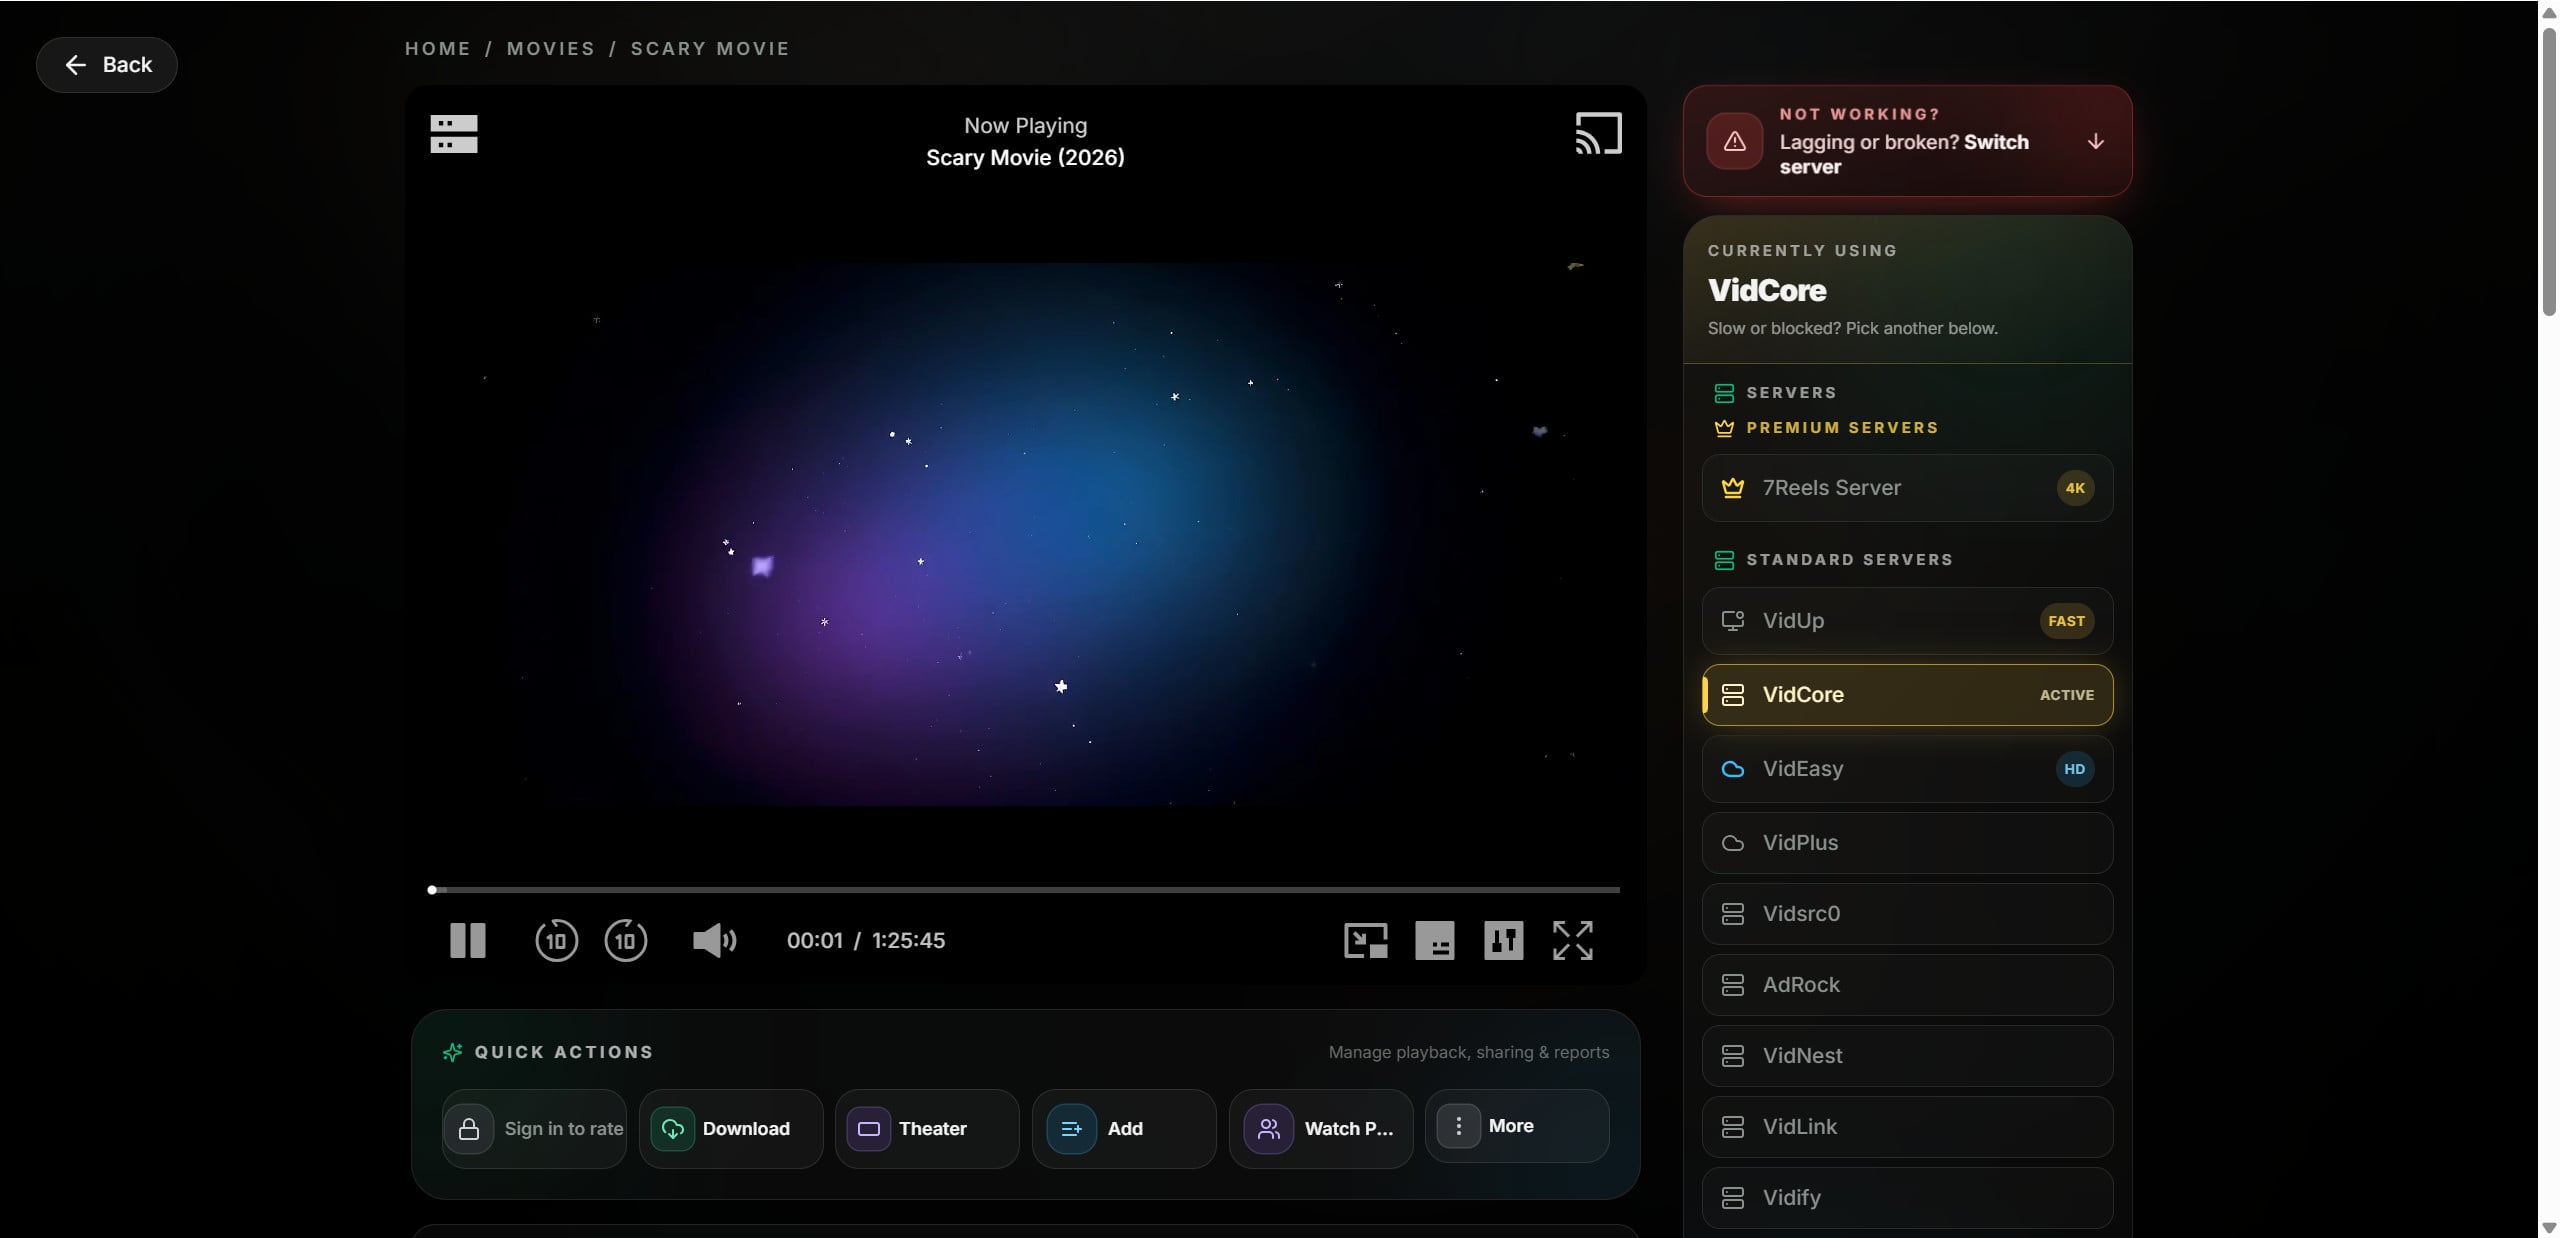The image size is (2560, 1238).
Task: Open the cast to device icon
Action: [x=1598, y=133]
